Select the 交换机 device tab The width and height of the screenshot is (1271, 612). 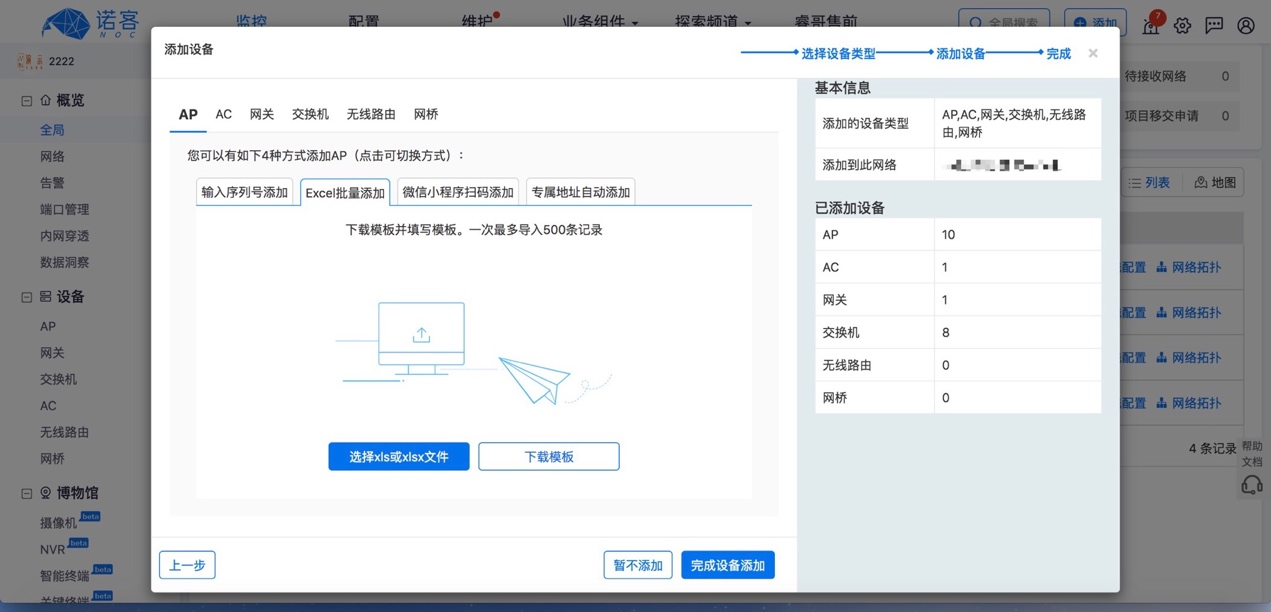pos(310,114)
